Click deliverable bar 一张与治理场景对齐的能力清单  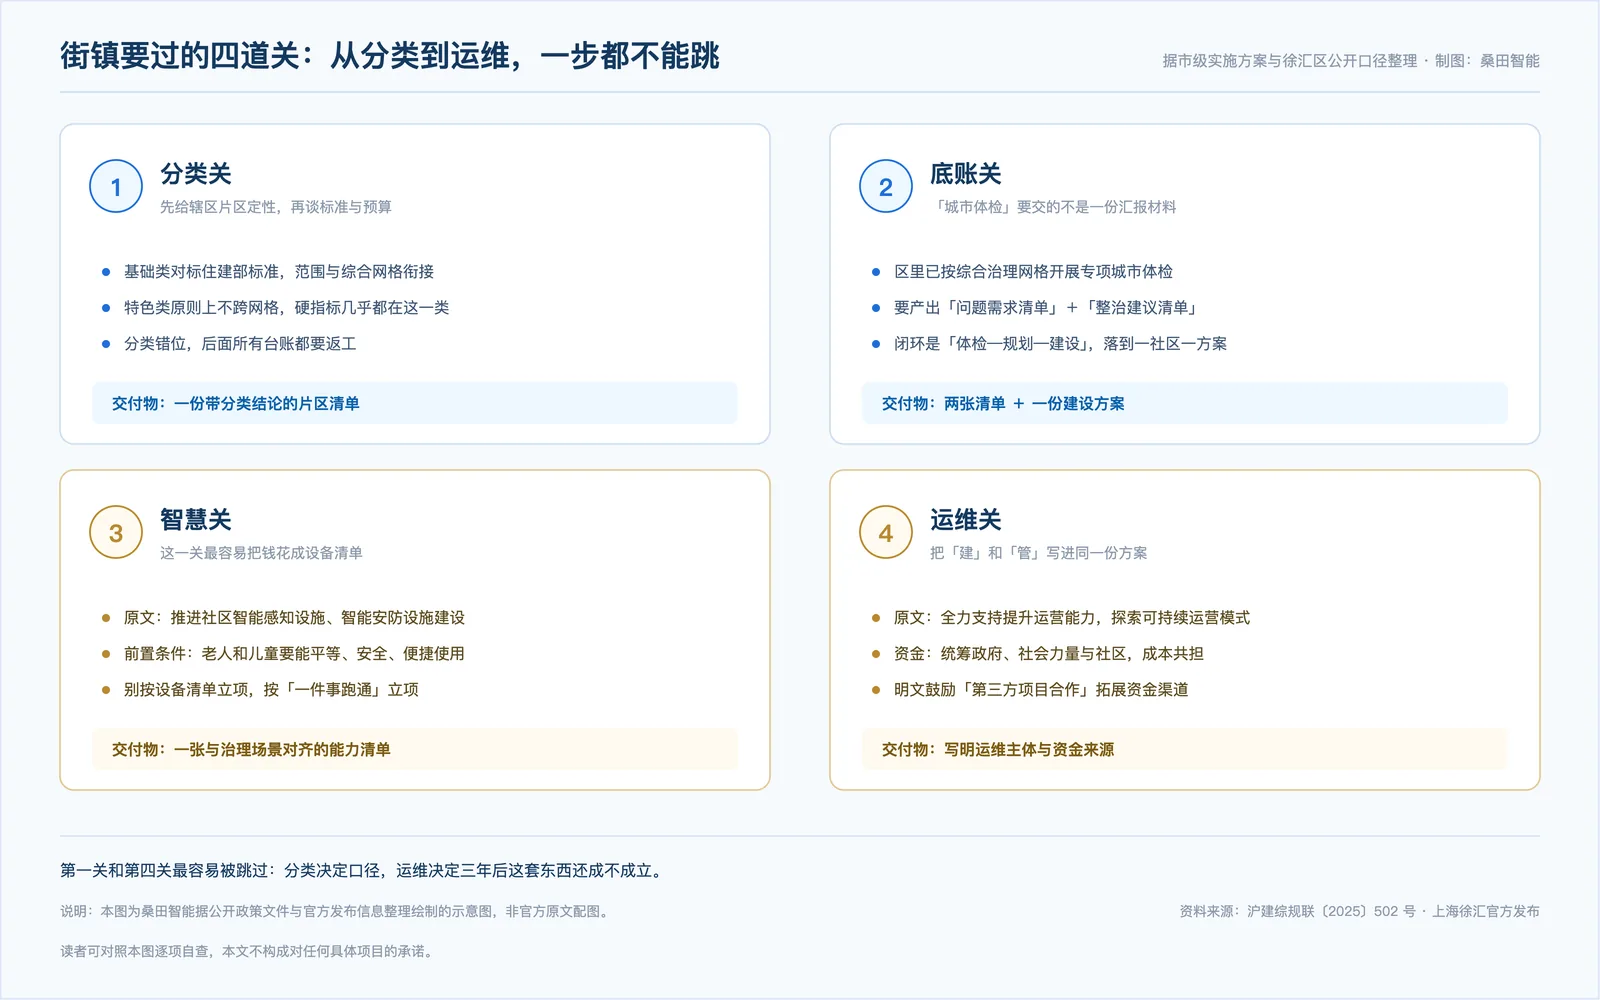click(415, 749)
